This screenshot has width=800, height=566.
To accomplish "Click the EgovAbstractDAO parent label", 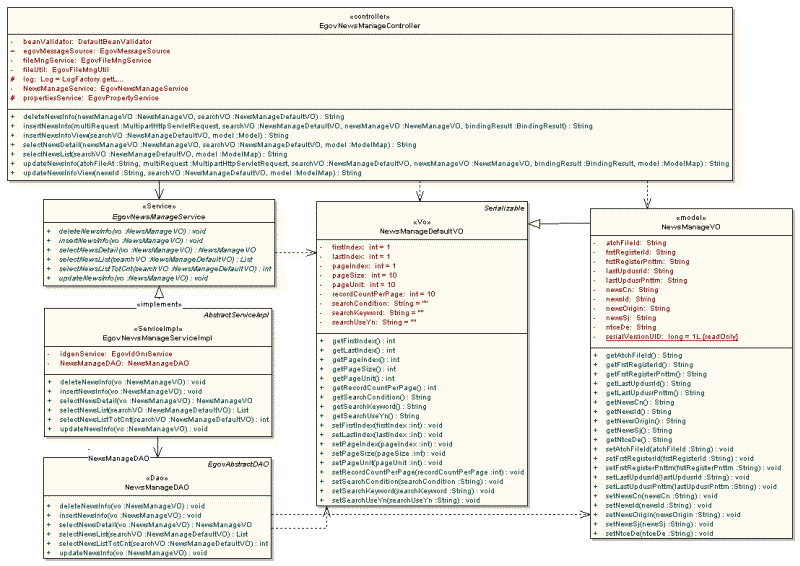I will pos(239,465).
